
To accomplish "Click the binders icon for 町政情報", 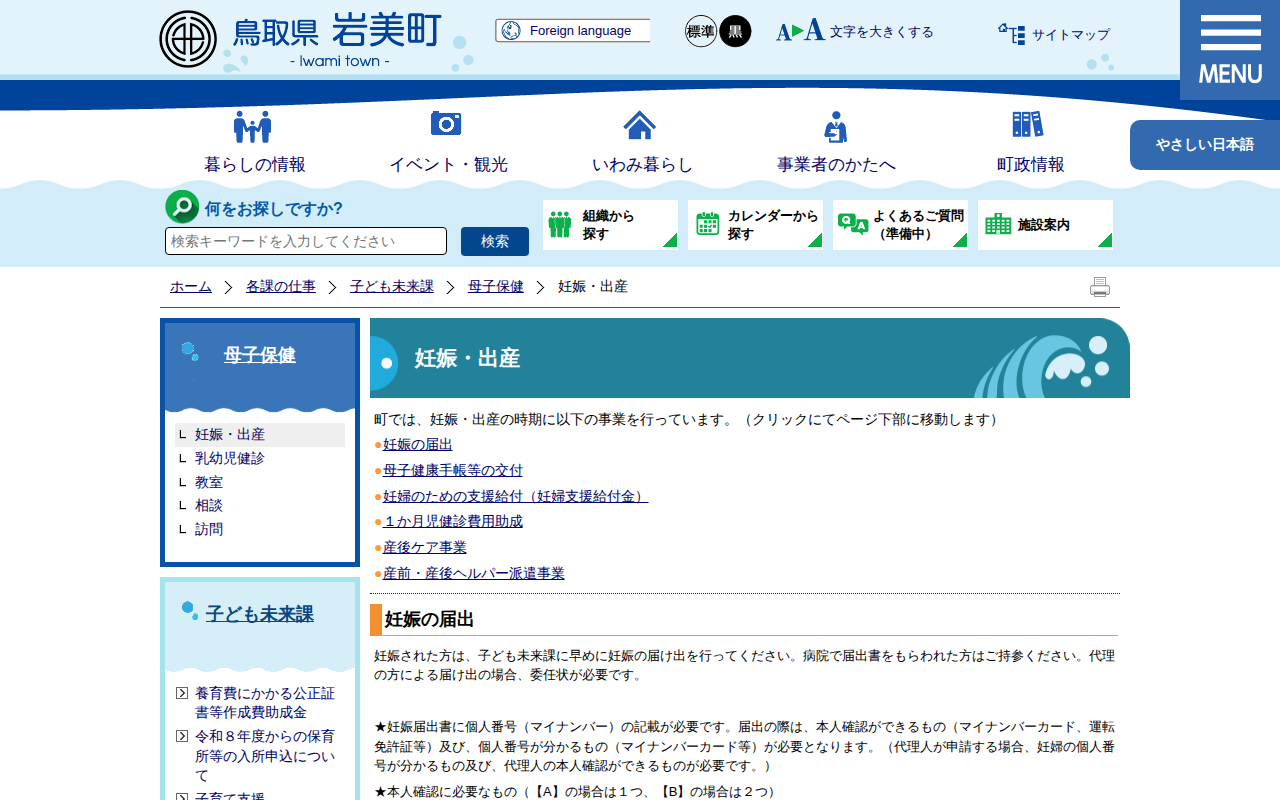I will (1027, 124).
